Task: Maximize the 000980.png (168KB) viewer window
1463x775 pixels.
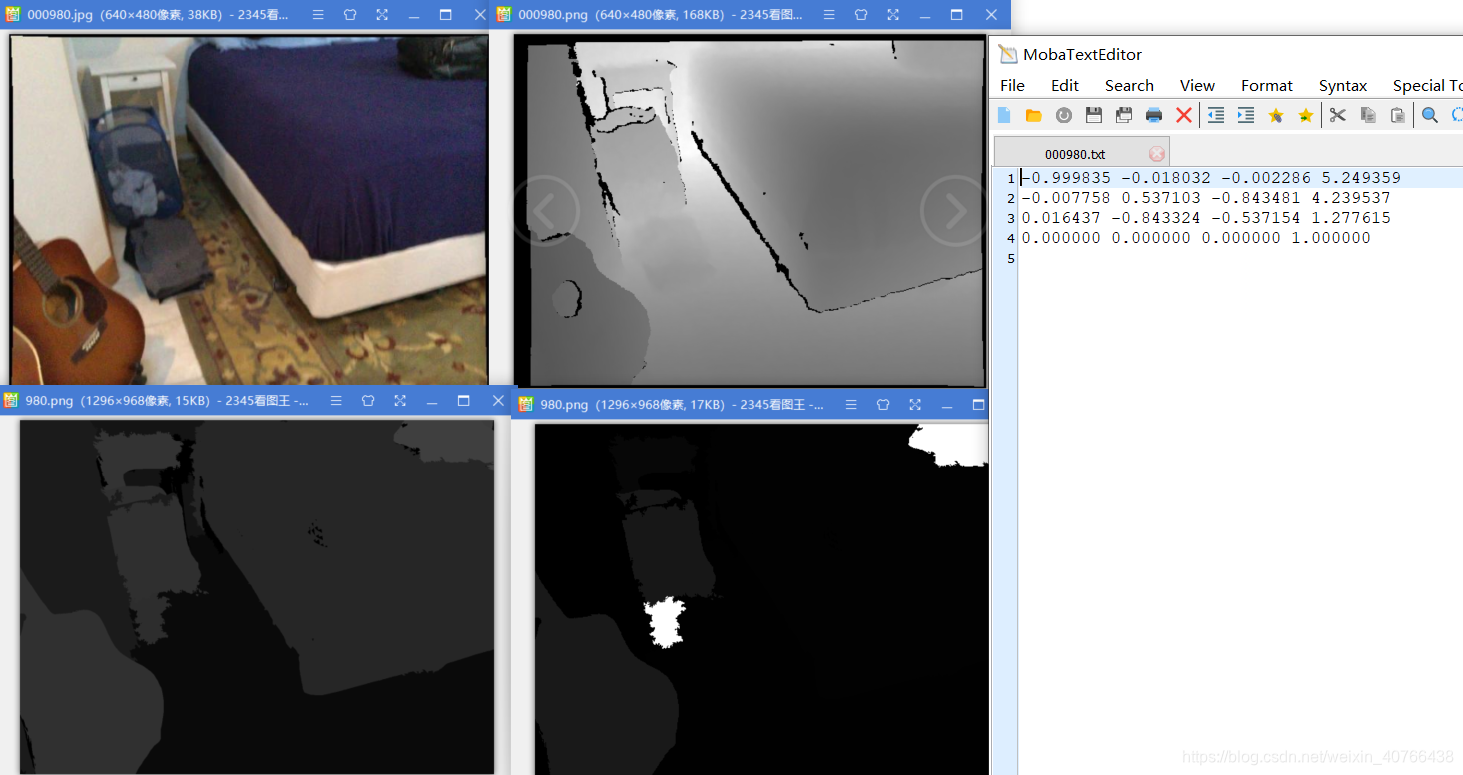Action: pos(957,15)
